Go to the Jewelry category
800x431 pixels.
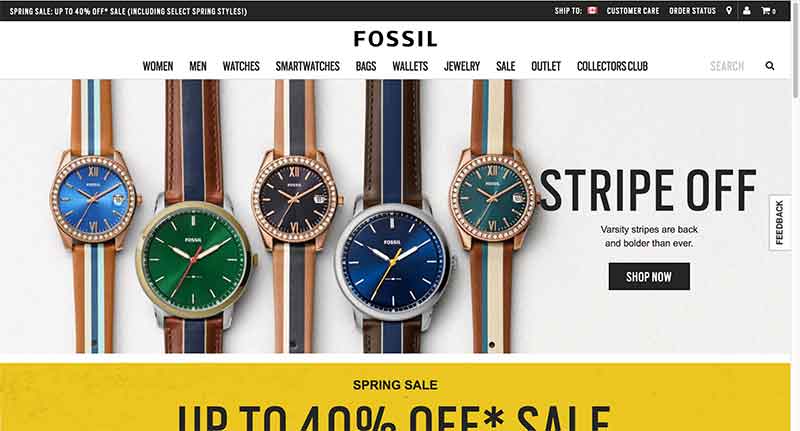pos(462,66)
